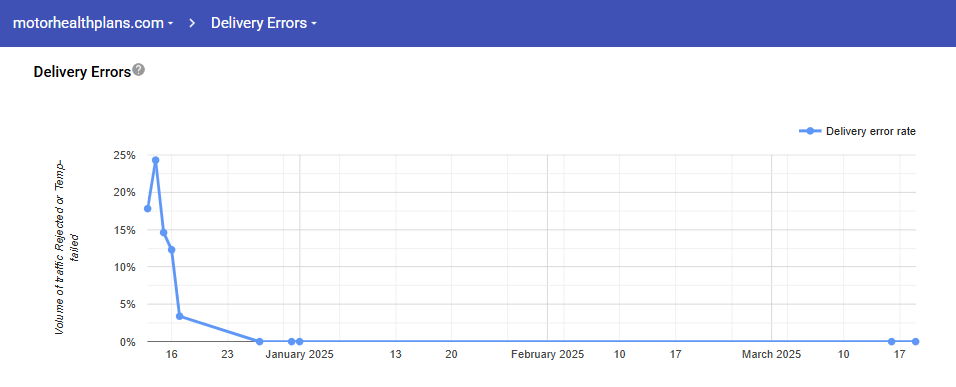Expand the Delivery Errors dashboard dropdown
The width and height of the screenshot is (956, 387).
[263, 23]
